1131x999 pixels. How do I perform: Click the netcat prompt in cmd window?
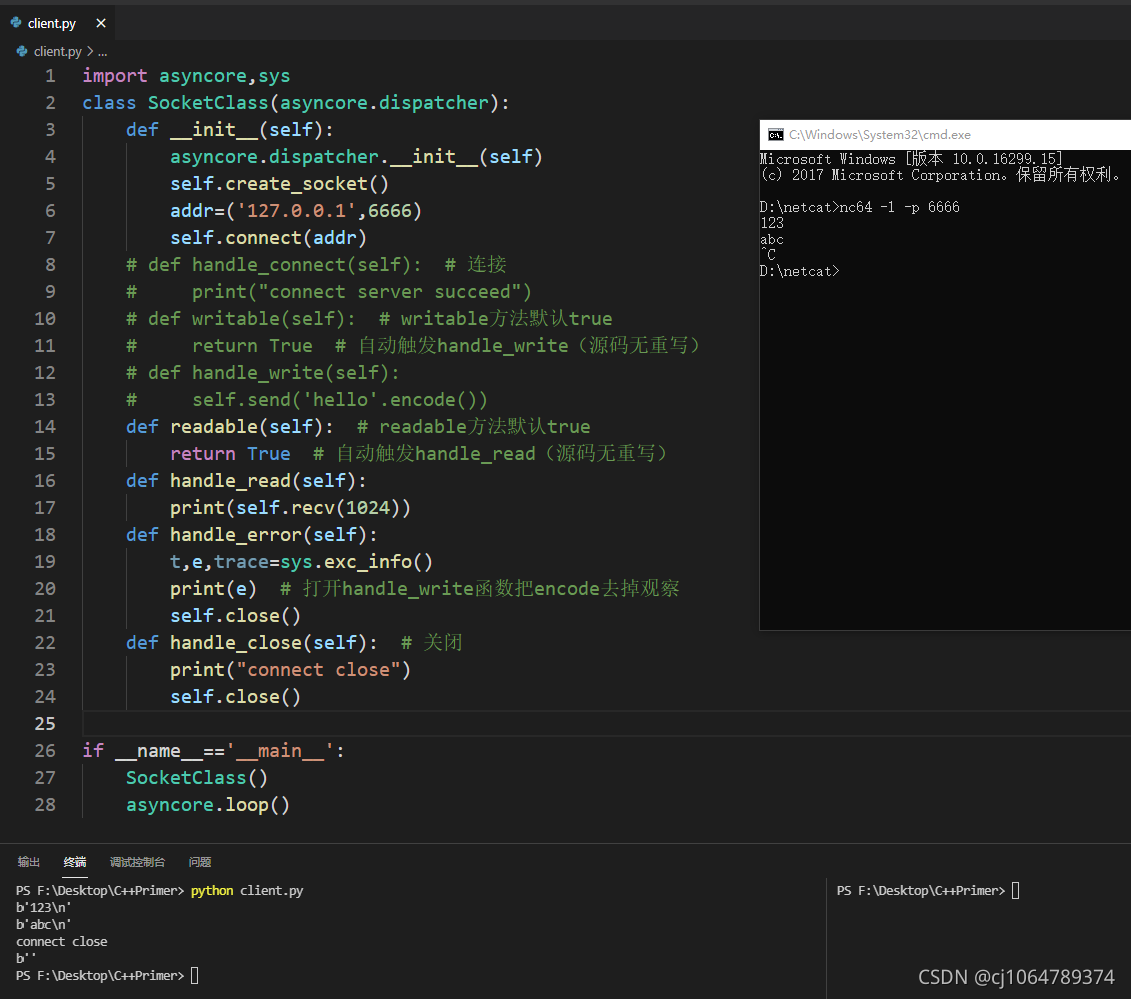tap(800, 271)
